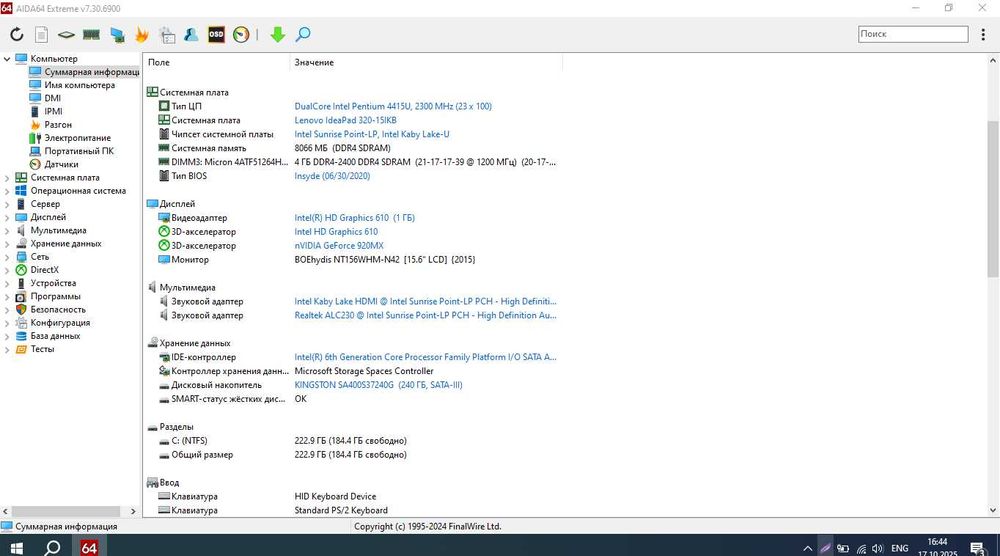
Task: Click the down arrow of details scrollbar
Action: (x=993, y=510)
